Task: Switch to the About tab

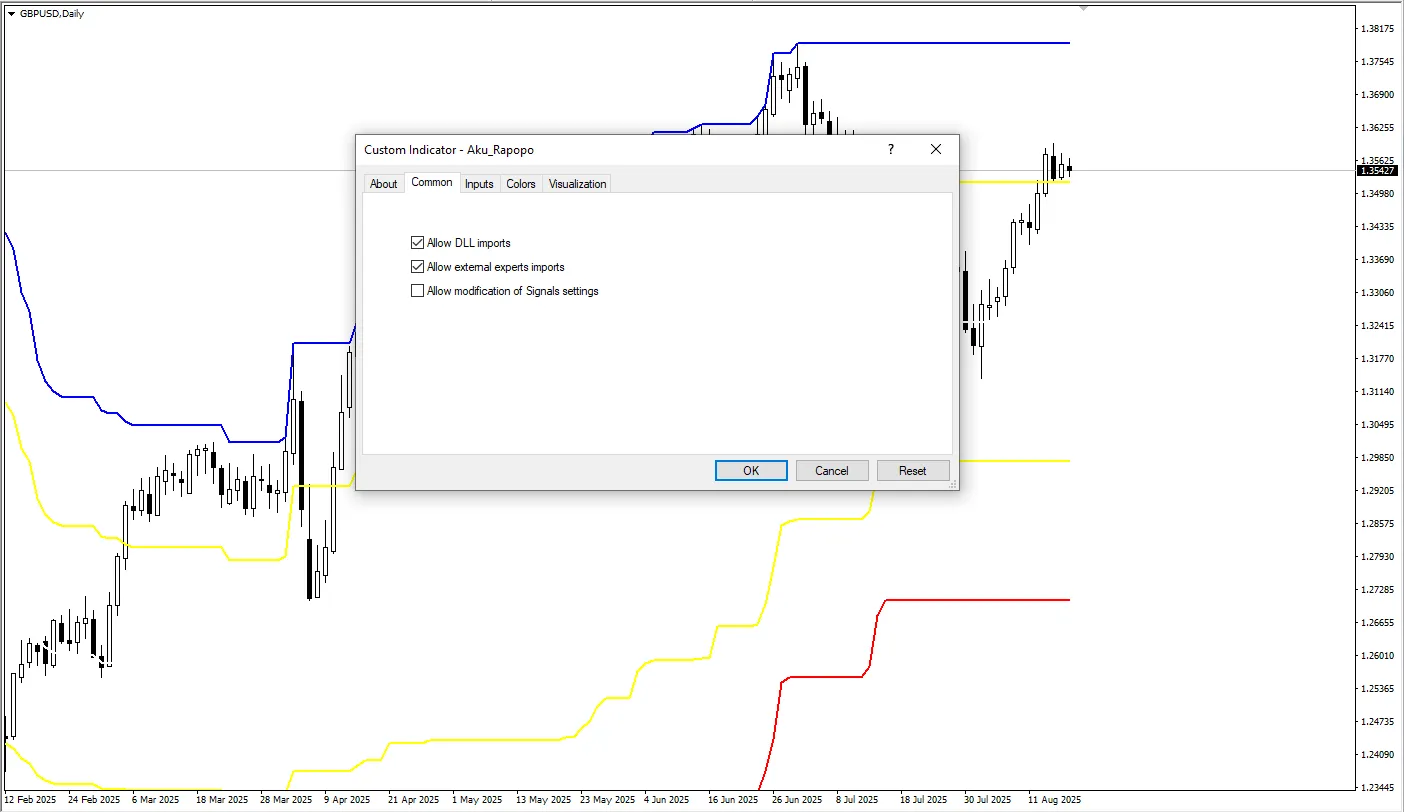Action: (383, 184)
